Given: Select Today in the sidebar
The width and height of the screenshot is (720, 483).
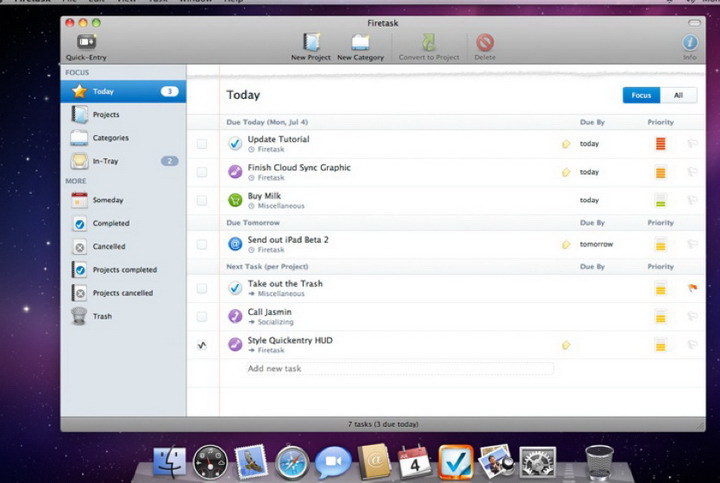Looking at the screenshot, I should pos(123,91).
